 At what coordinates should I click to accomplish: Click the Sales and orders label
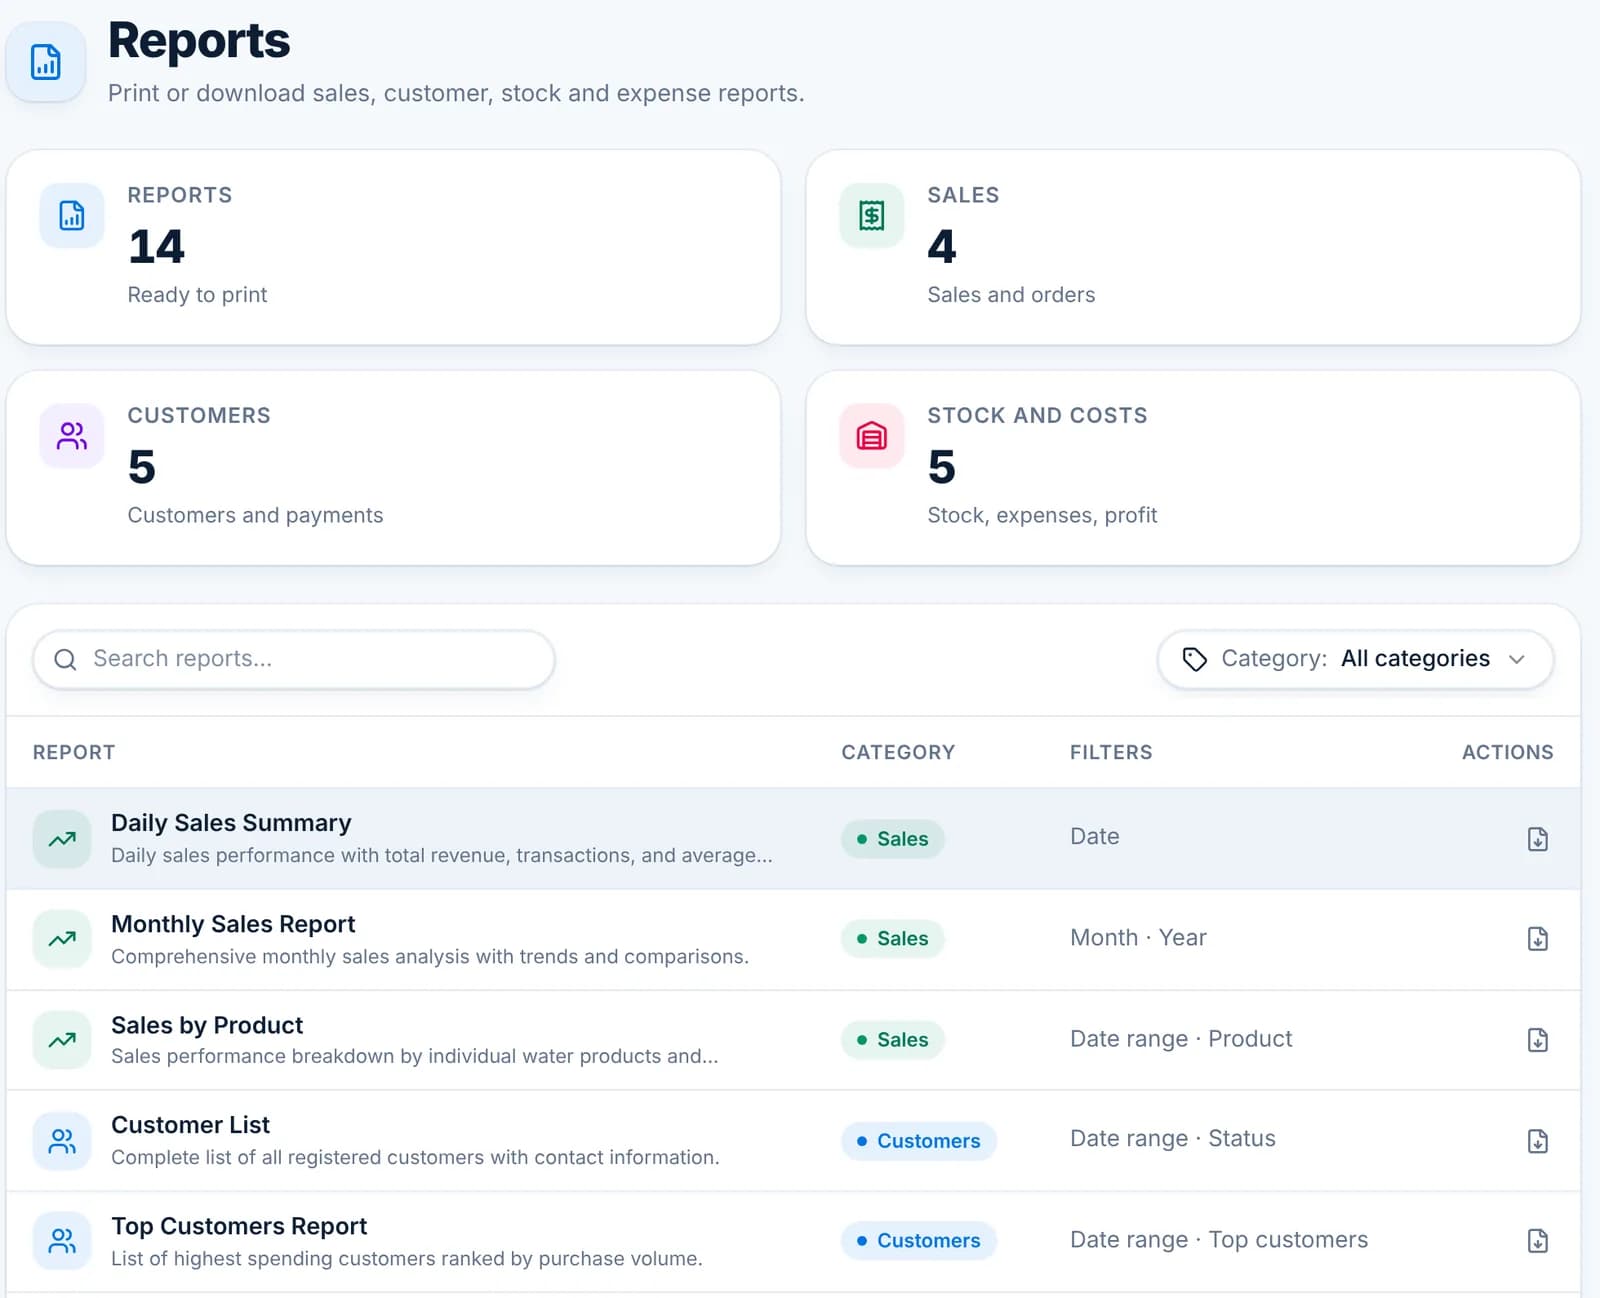click(1011, 295)
